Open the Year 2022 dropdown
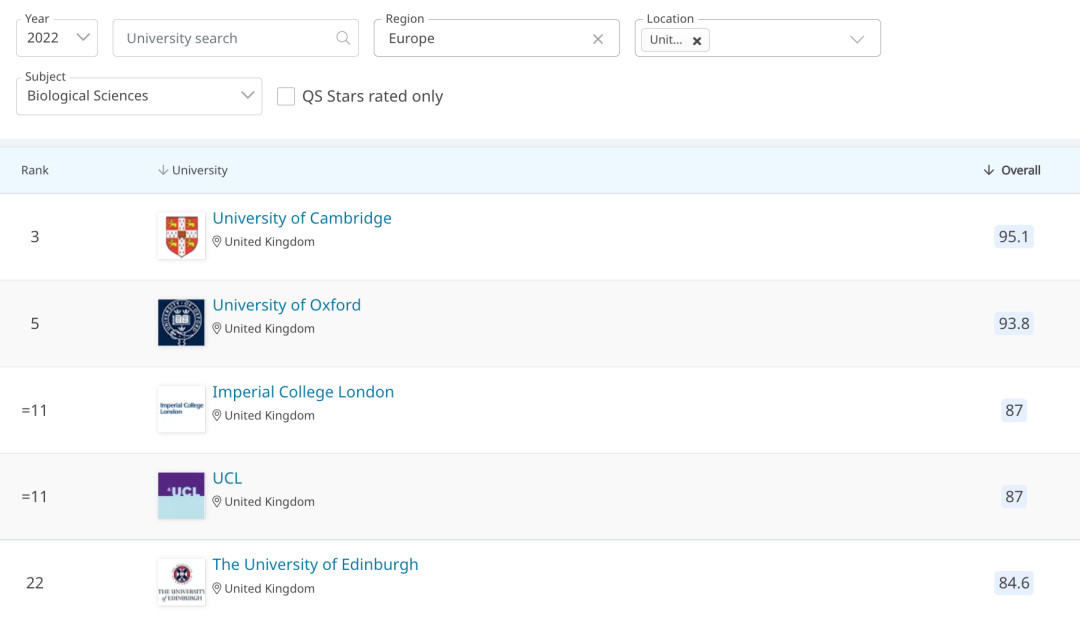The image size is (1080, 626). coord(57,38)
